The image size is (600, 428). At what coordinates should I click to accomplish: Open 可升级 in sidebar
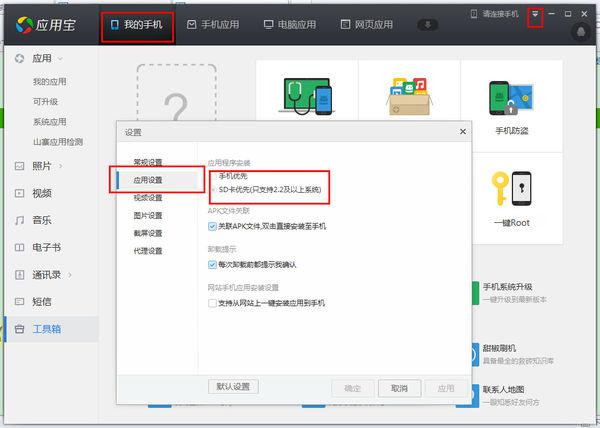pyautogui.click(x=45, y=102)
